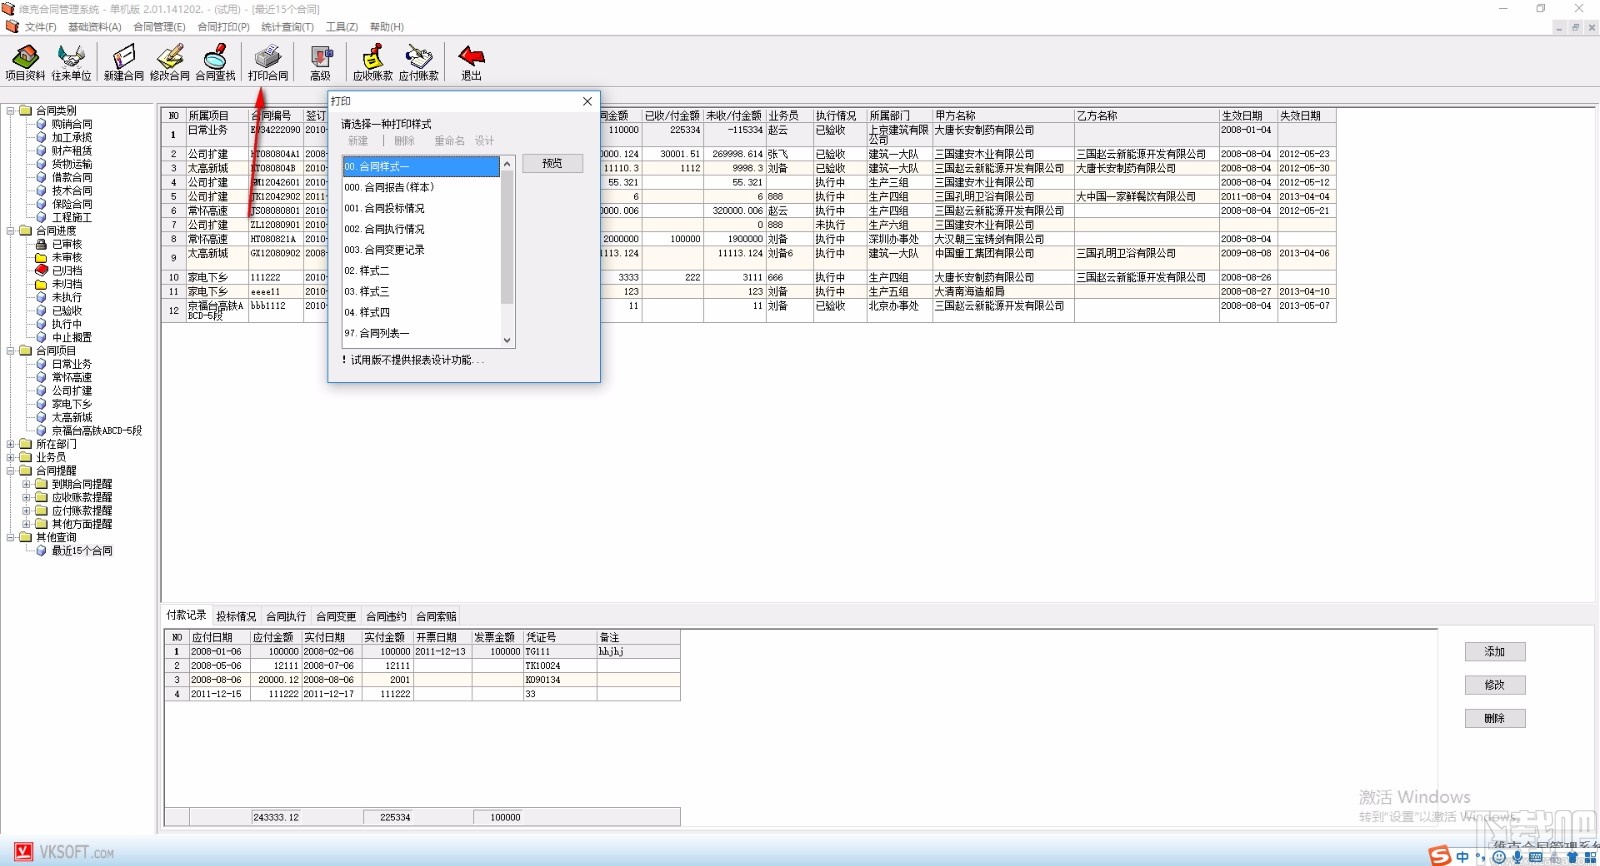This screenshot has height=866, width=1600.
Task: Open the 文件(F) menu
Action: 40,27
